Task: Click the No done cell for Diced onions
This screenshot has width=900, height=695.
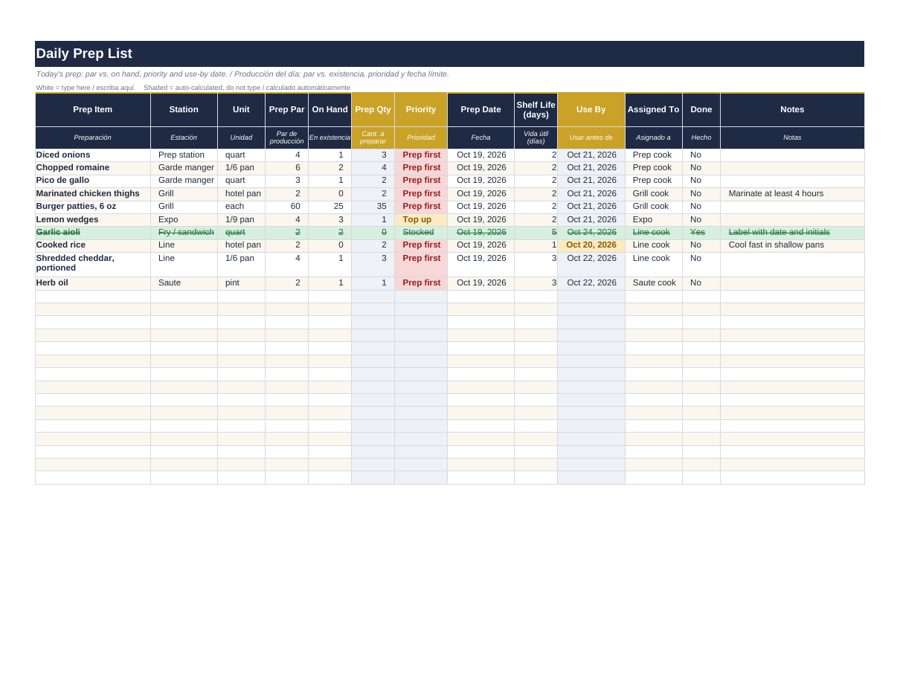Action: (701, 155)
